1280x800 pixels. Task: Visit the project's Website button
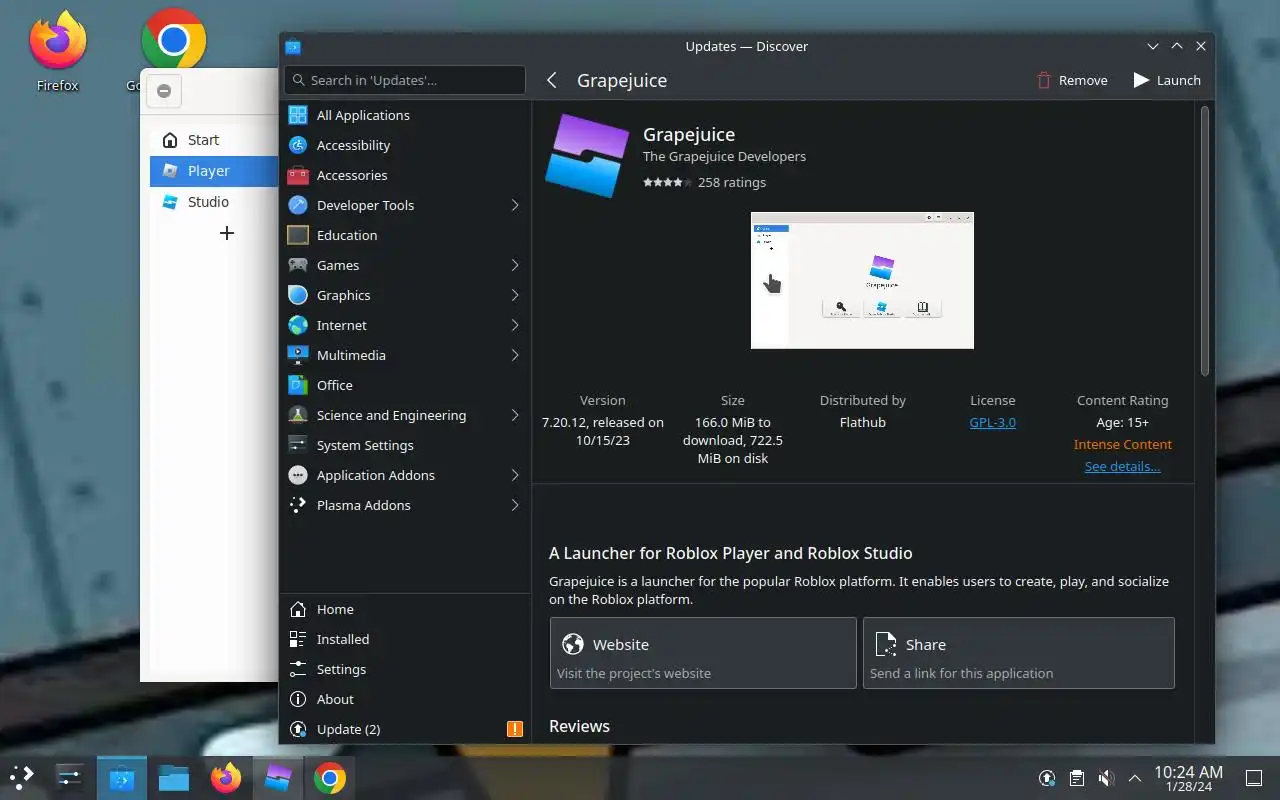coord(703,653)
